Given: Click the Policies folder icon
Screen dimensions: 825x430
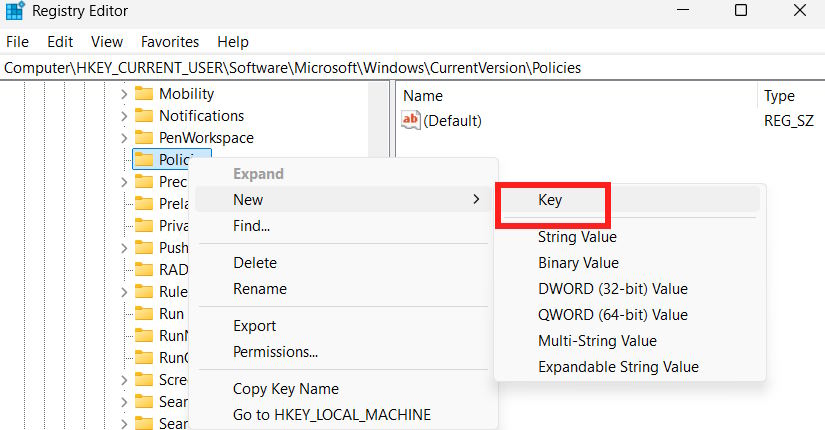Looking at the screenshot, I should pos(143,160).
